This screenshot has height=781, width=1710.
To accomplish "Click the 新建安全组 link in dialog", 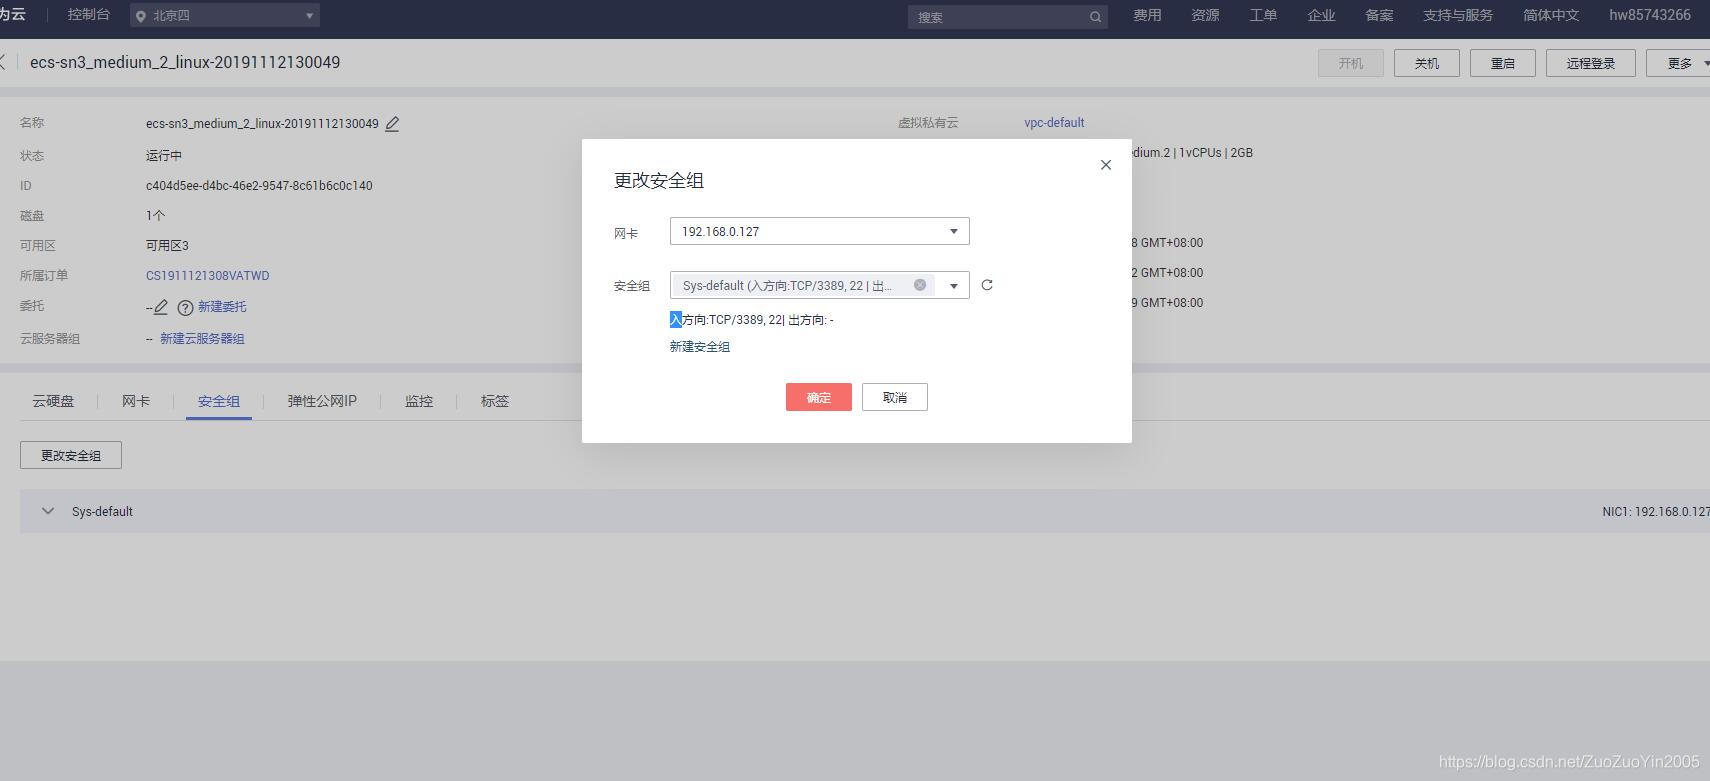I will [700, 347].
